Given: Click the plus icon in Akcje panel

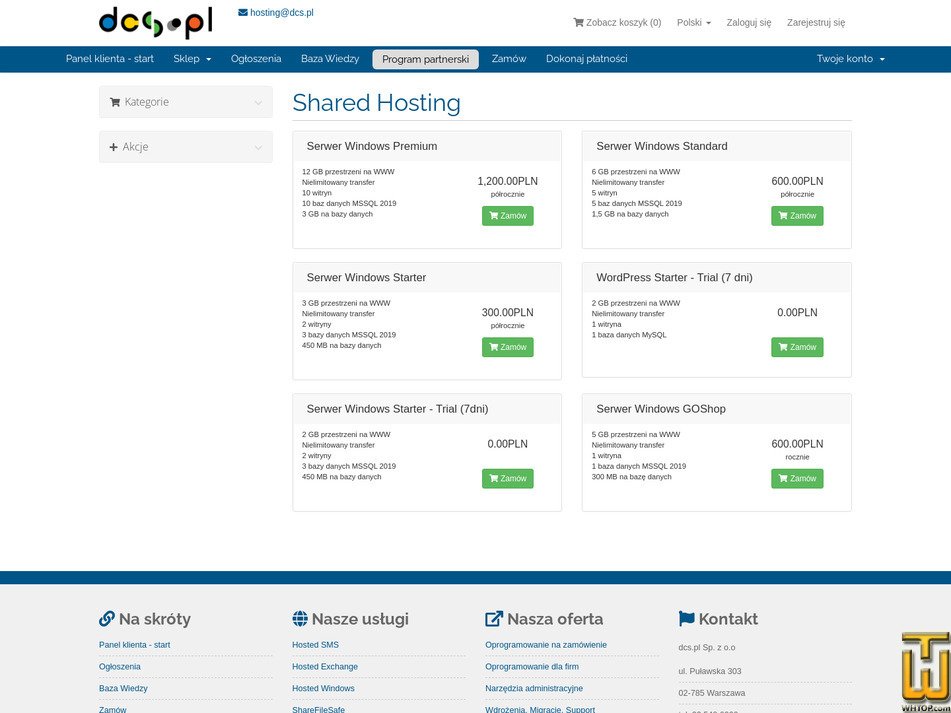Looking at the screenshot, I should pos(113,147).
